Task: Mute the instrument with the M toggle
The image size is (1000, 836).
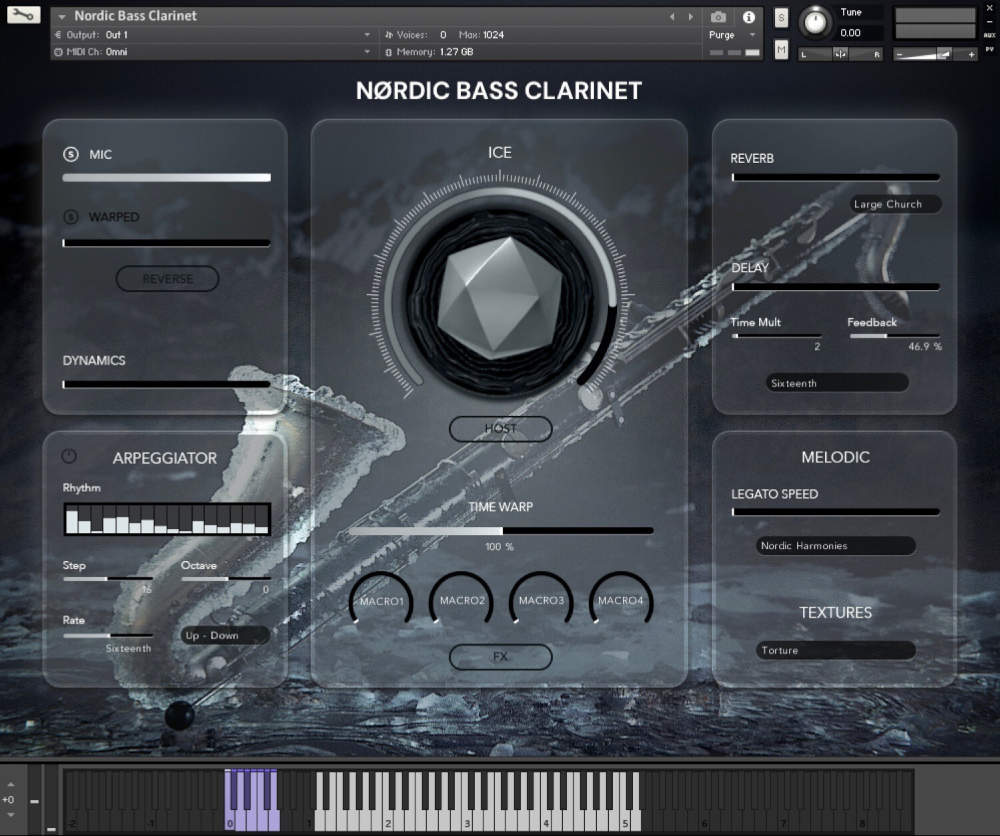Action: point(780,48)
